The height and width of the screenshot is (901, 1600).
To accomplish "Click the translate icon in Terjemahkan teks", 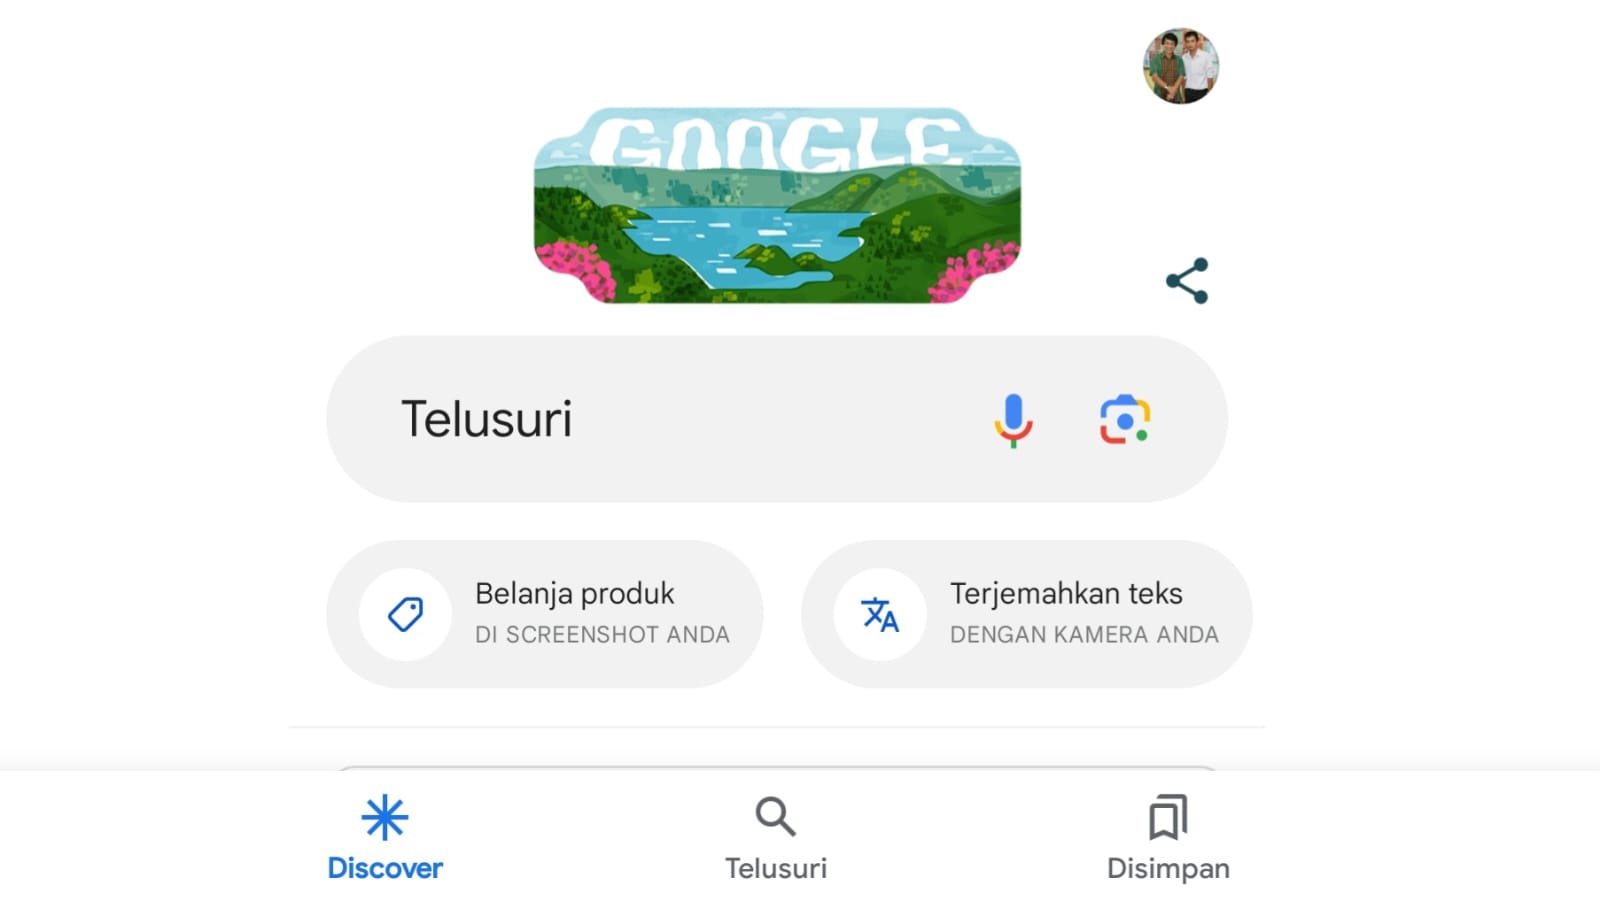I will (x=880, y=614).
